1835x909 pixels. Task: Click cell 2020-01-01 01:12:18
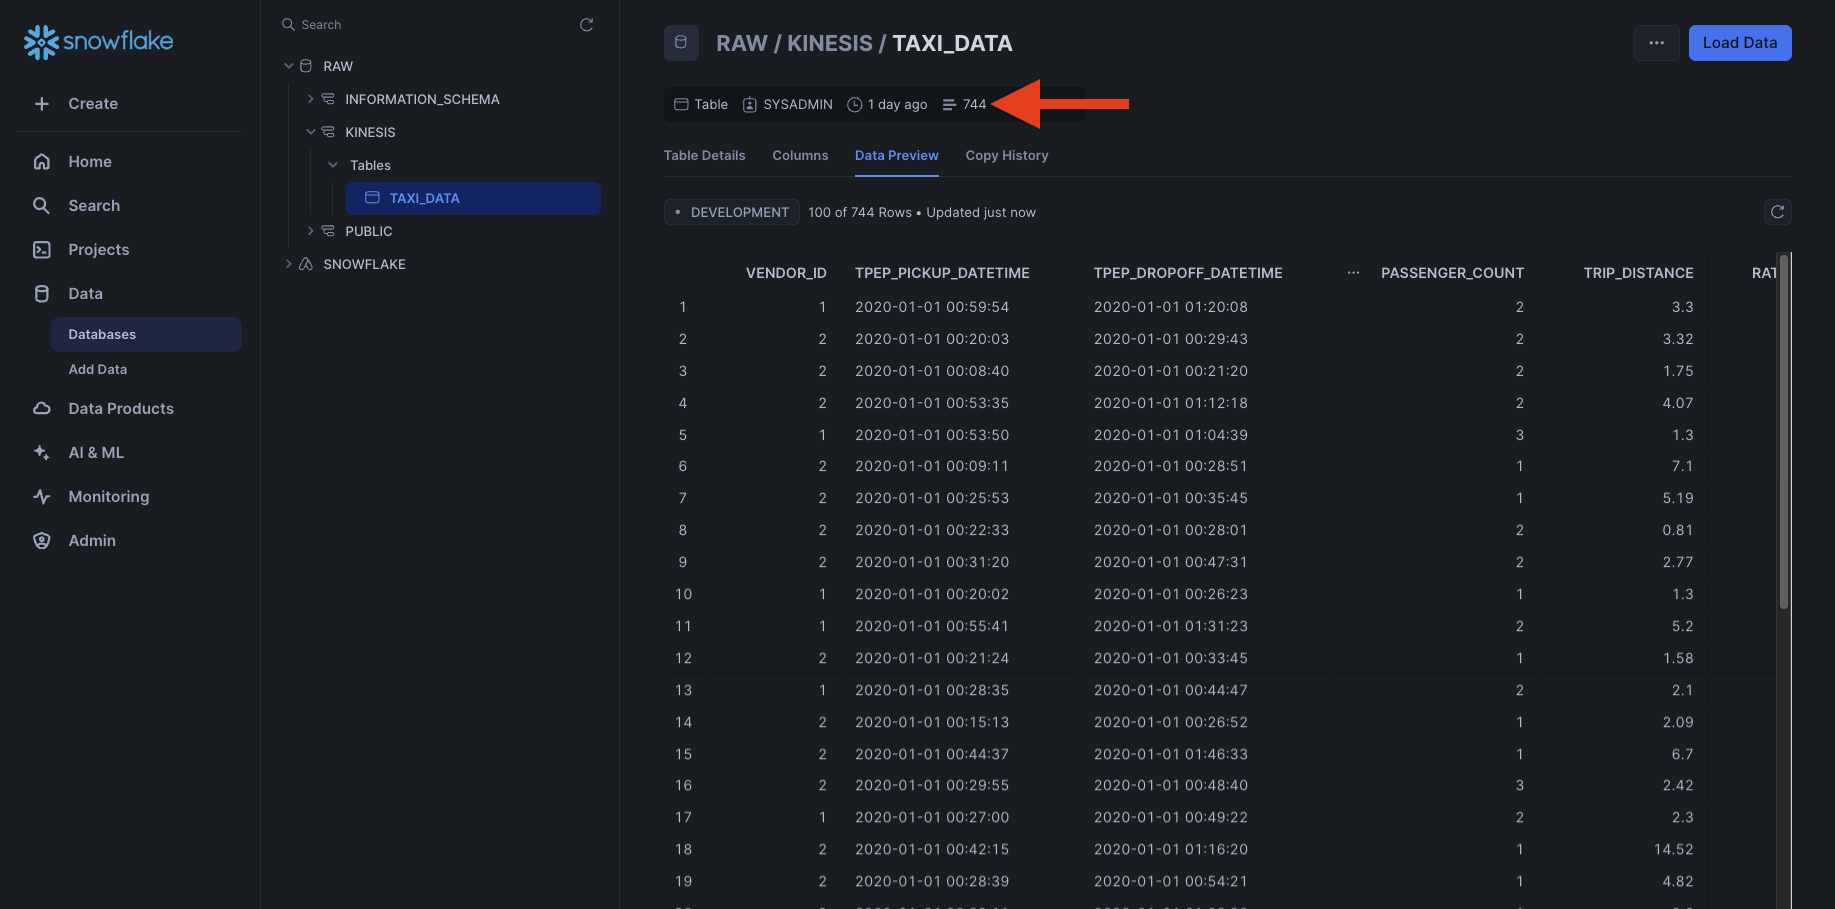(1171, 403)
